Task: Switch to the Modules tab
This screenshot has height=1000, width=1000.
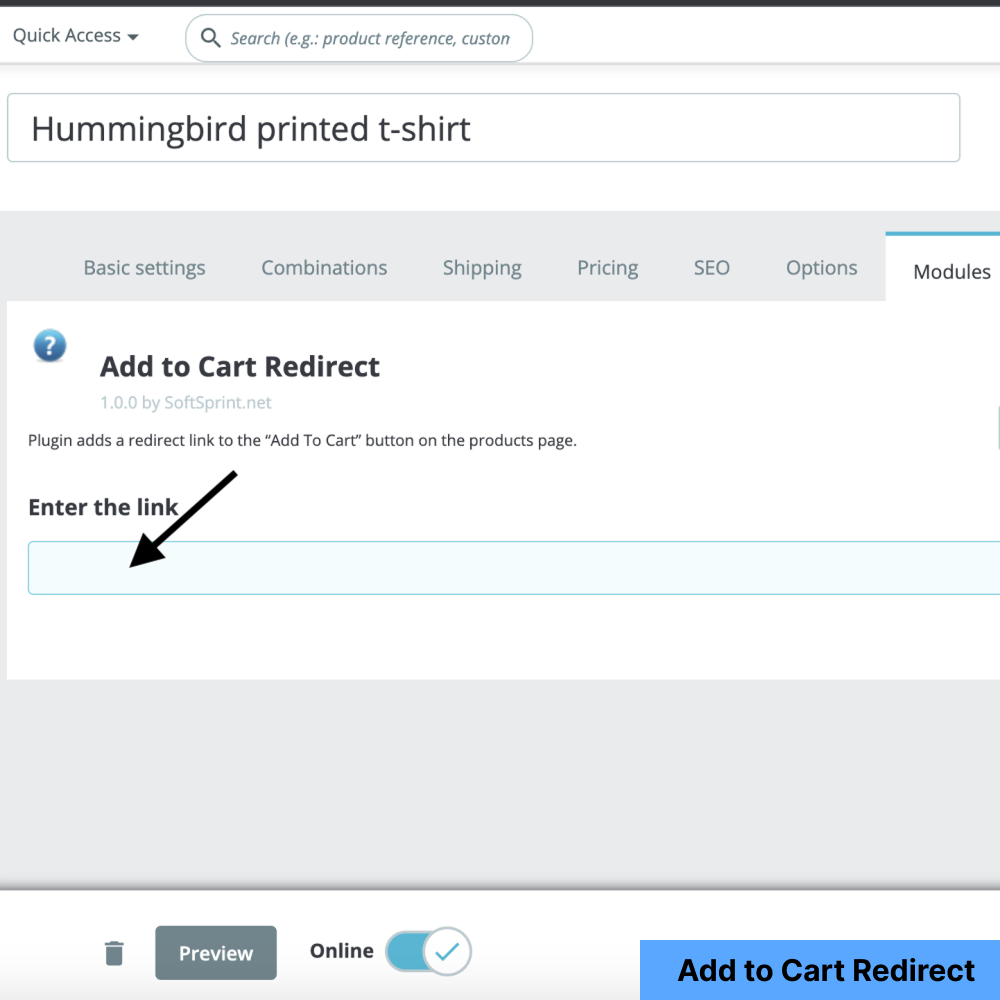Action: coord(951,271)
